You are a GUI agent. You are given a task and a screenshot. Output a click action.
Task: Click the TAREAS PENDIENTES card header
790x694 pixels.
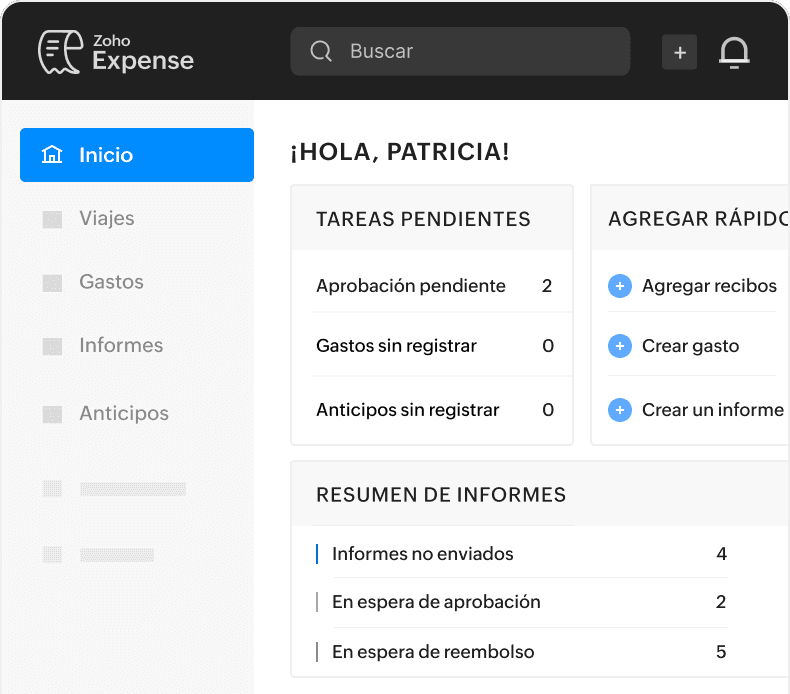tap(432, 218)
